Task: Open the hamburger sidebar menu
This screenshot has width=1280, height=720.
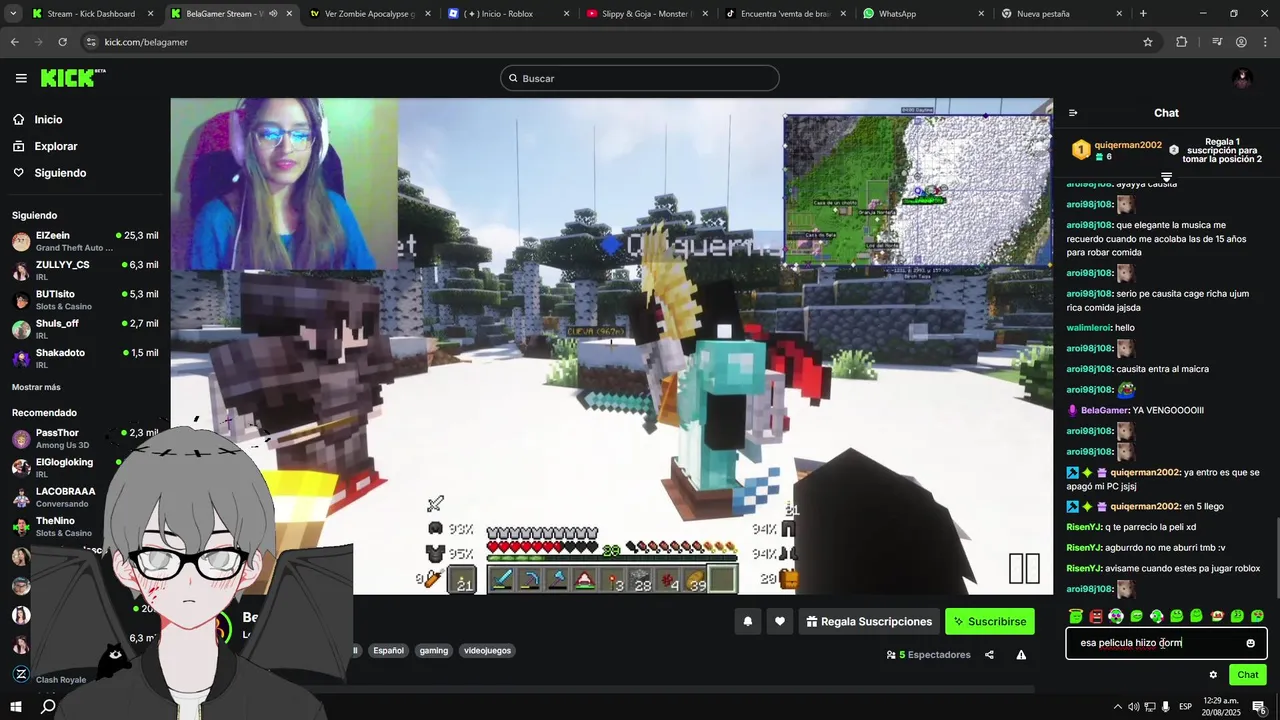Action: (21, 78)
